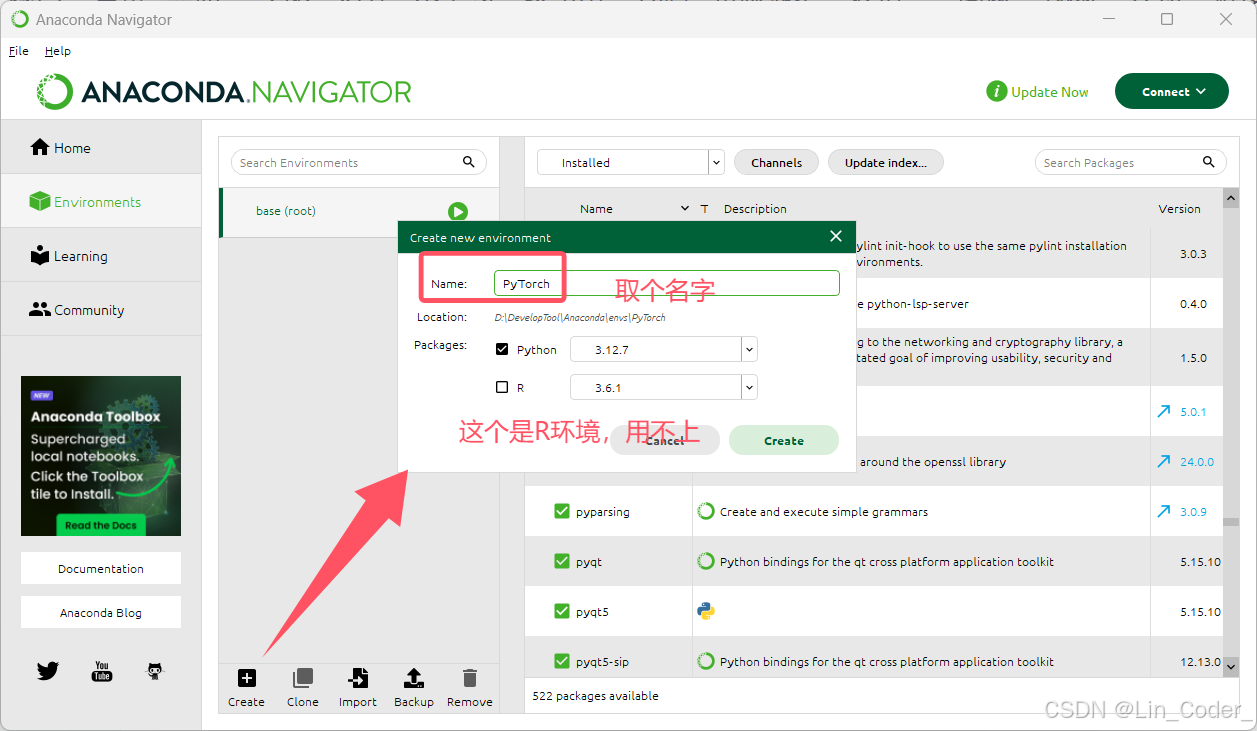Click the Update Now link
Viewport: 1257px width, 731px height.
[x=1049, y=92]
